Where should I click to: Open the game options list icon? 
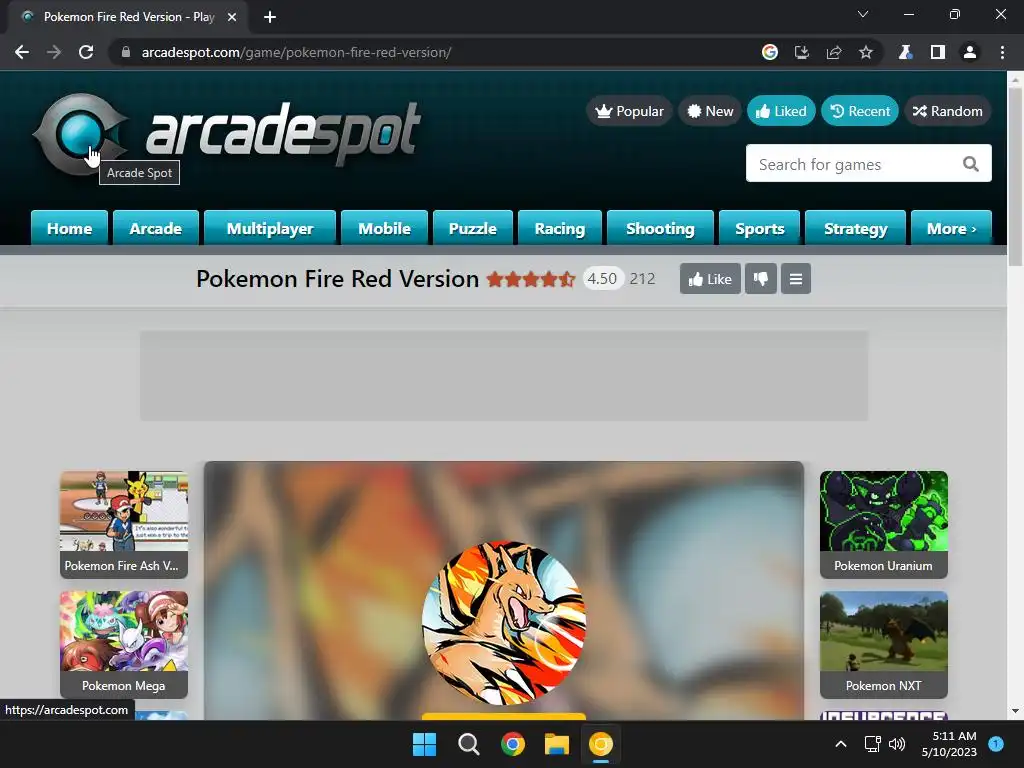[795, 279]
